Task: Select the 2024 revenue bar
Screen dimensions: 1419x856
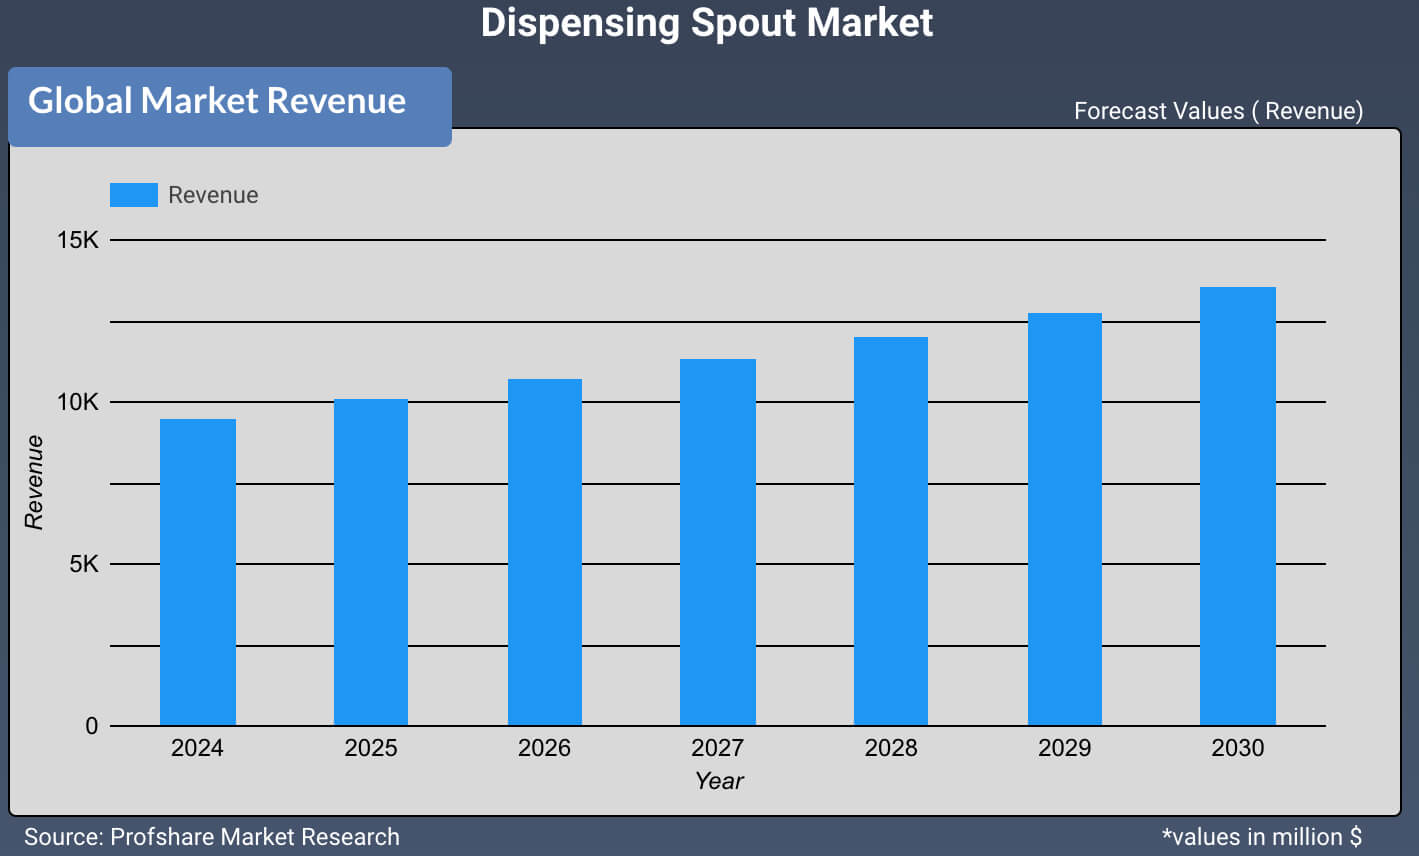Action: click(198, 572)
